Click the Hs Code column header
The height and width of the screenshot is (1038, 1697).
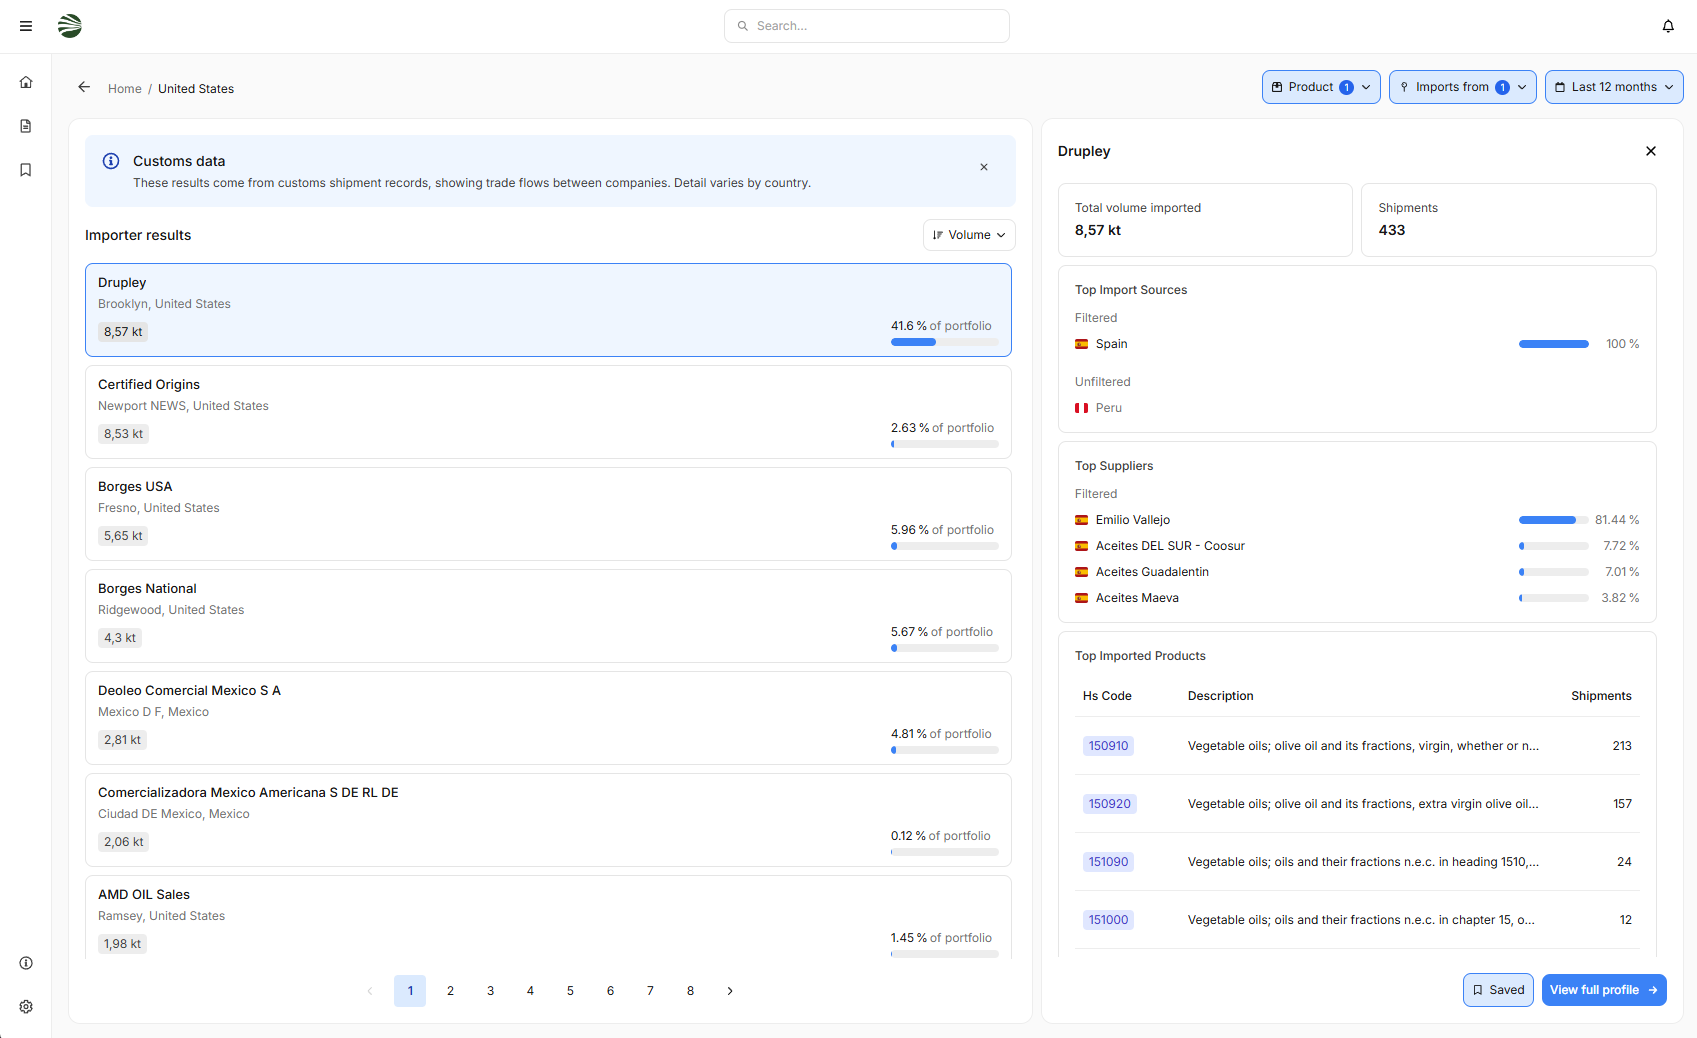(1107, 696)
